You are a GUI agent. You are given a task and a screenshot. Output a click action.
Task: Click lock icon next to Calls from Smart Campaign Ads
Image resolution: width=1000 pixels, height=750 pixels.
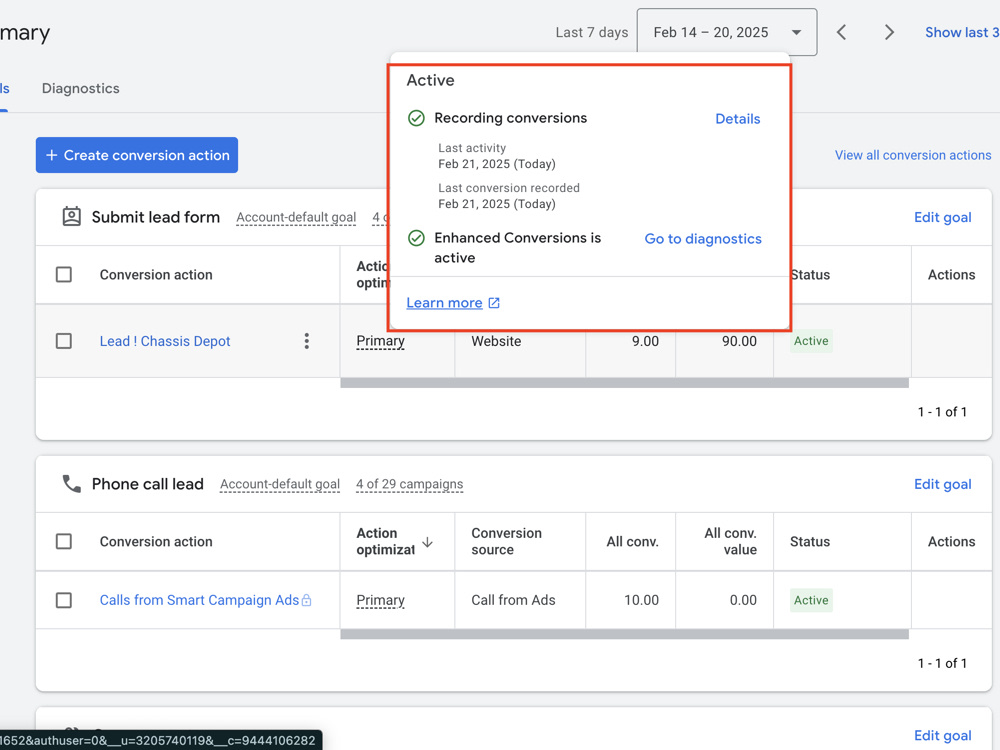[307, 600]
